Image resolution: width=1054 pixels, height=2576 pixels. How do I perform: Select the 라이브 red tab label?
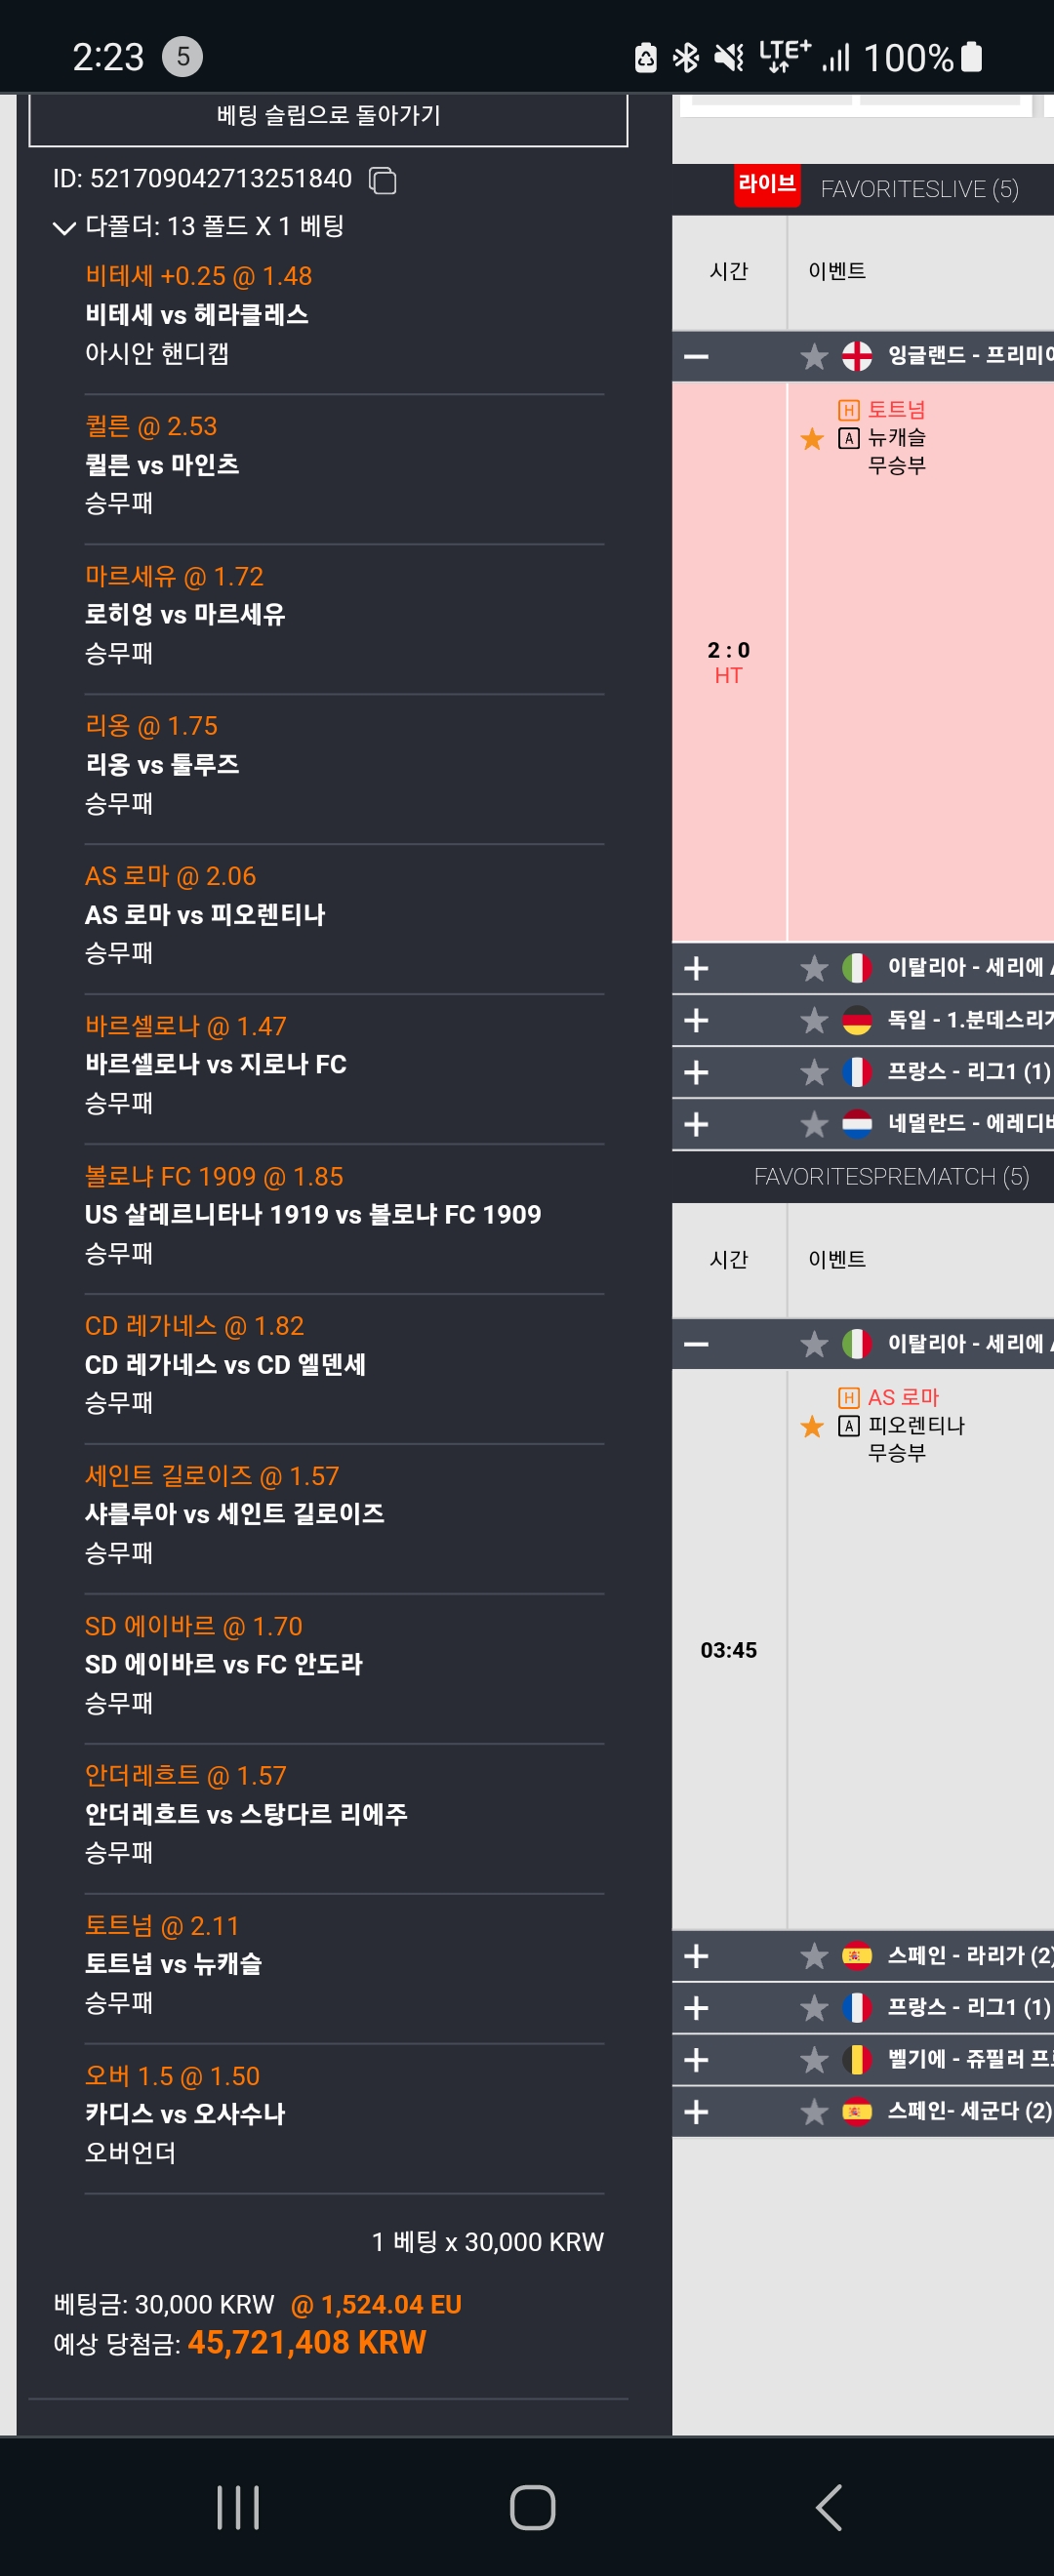click(767, 185)
